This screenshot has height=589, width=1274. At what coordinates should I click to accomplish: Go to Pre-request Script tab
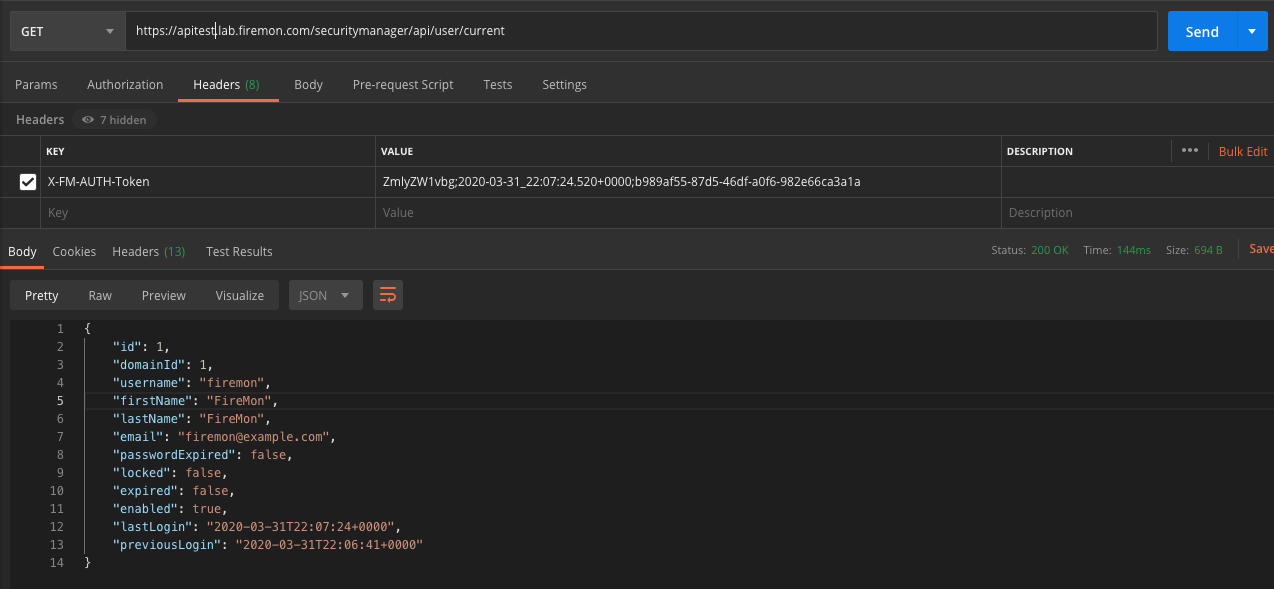pyautogui.click(x=403, y=85)
